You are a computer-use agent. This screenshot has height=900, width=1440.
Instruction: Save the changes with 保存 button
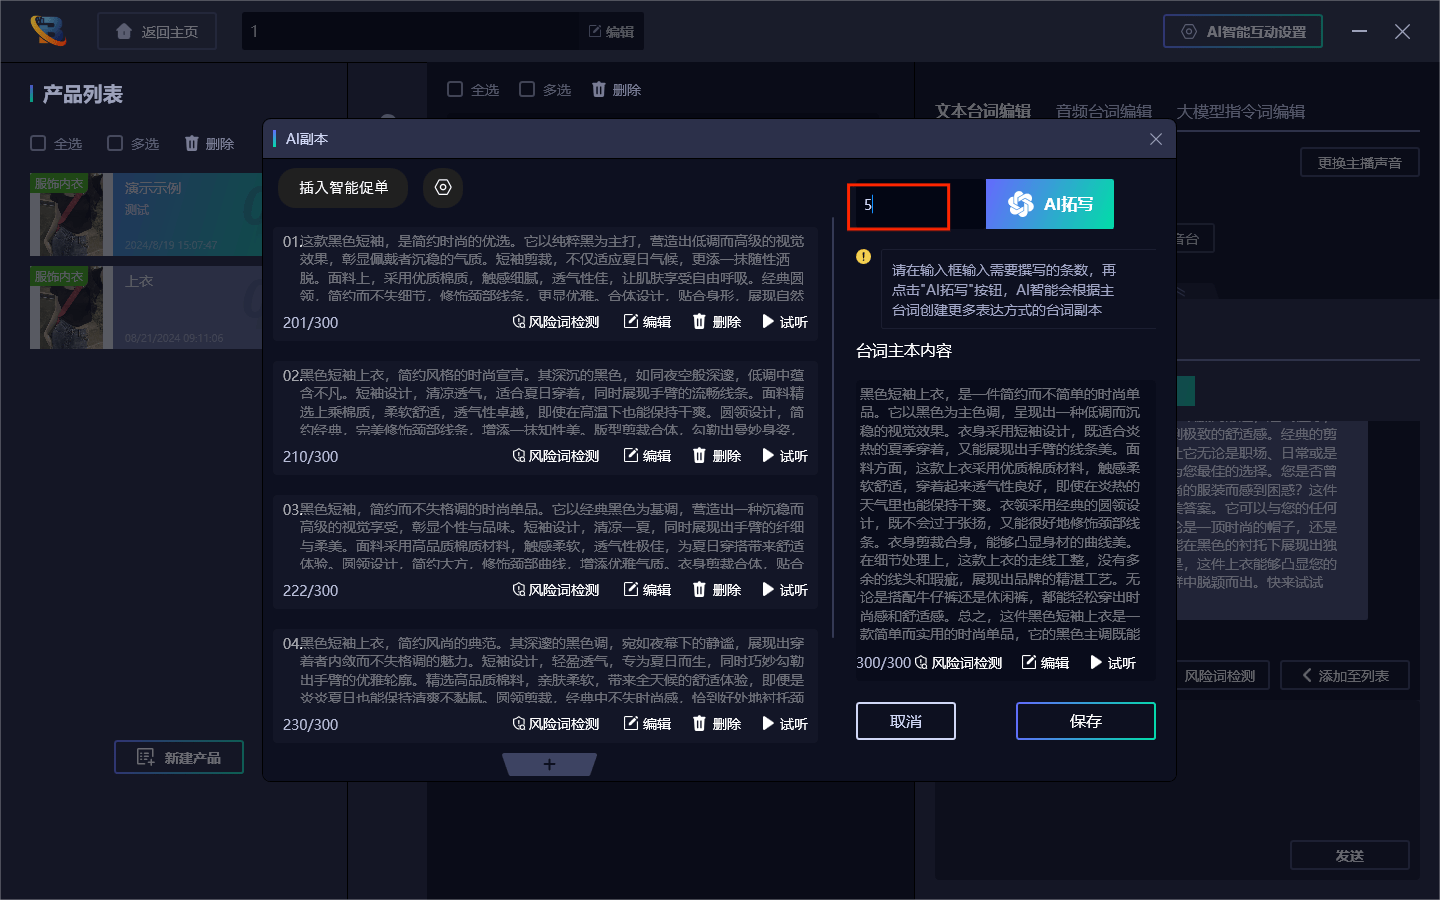point(1085,721)
